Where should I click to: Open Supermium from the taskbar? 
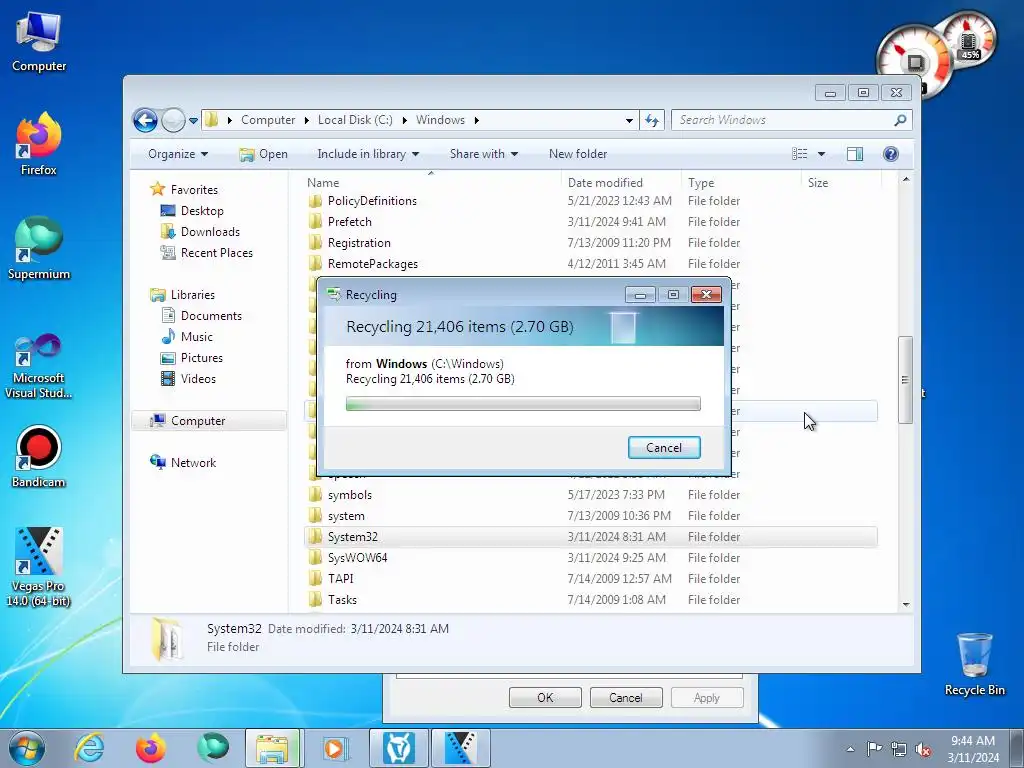[213, 748]
